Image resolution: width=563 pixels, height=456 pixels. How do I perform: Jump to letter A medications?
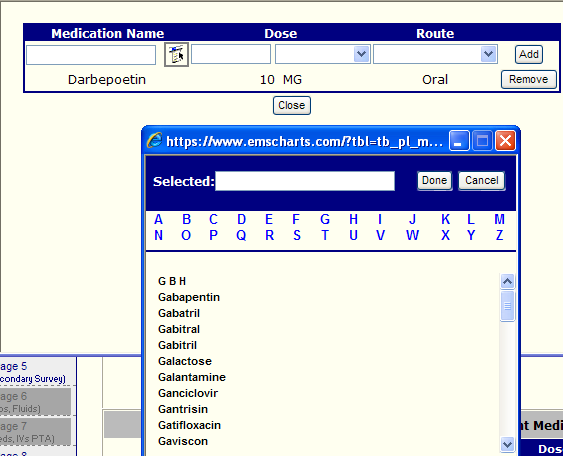(x=158, y=219)
